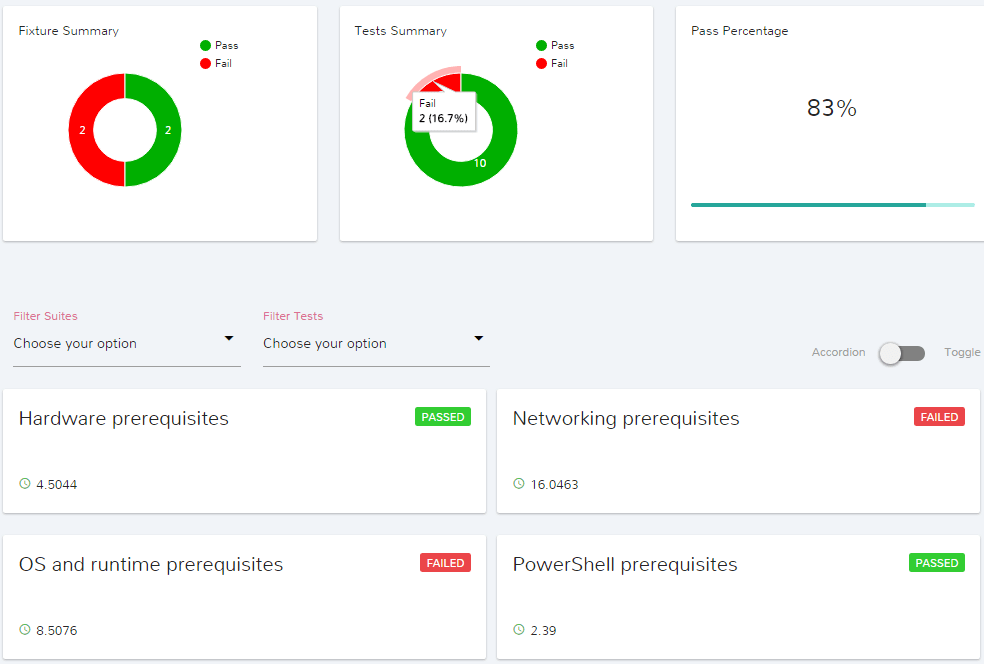Click FAILED badge on Networking prerequisites
This screenshot has height=664, width=984.
(939, 417)
